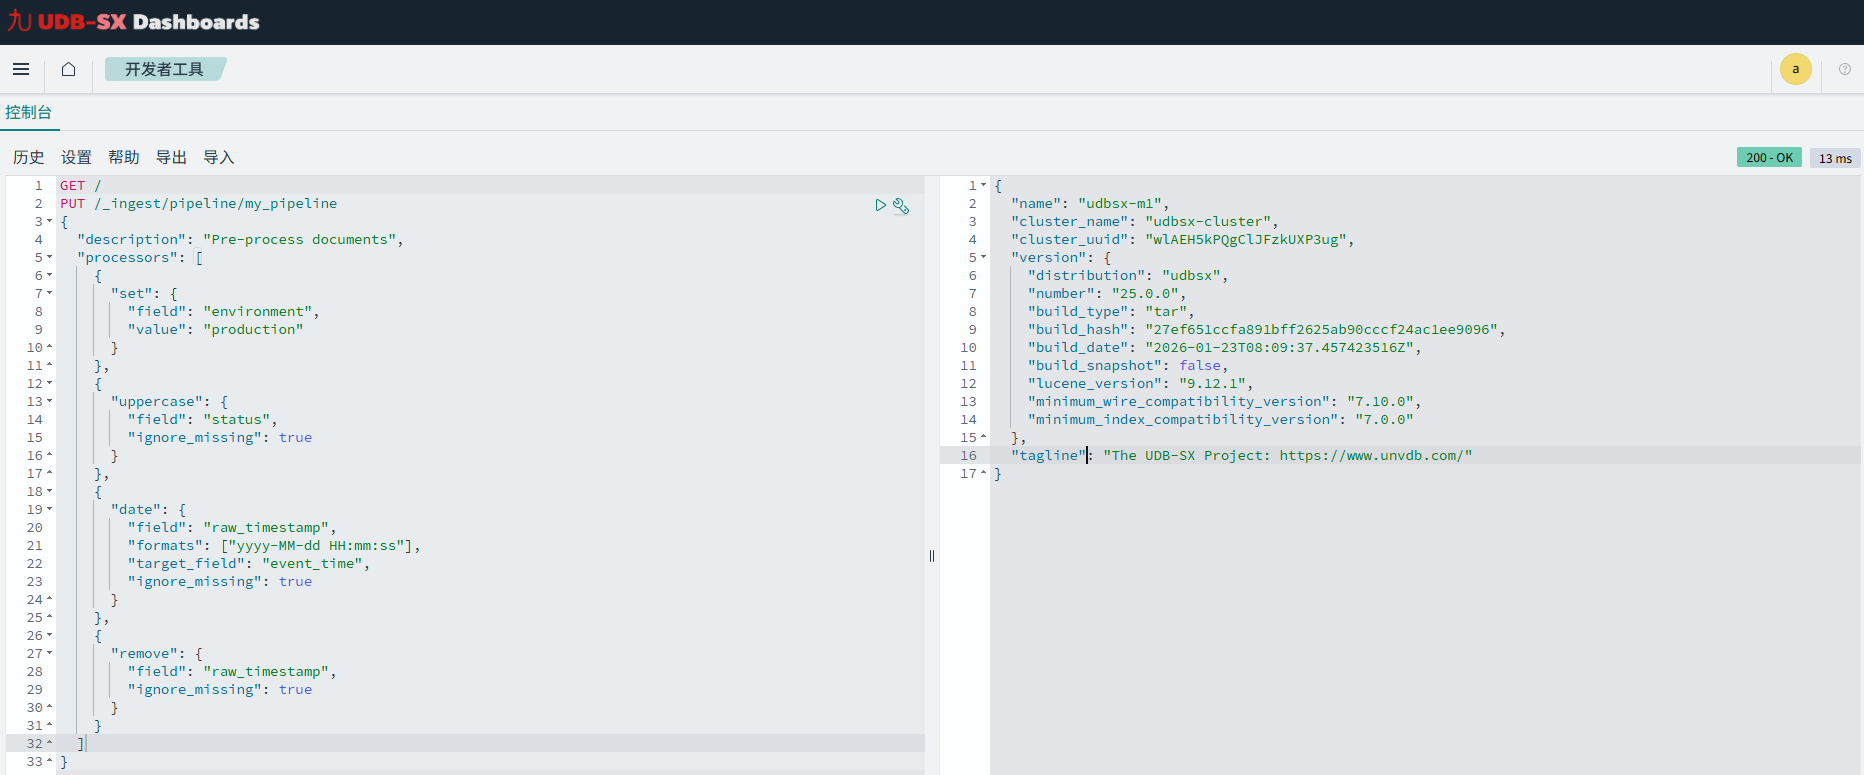1864x775 pixels.
Task: Click line number 16 in response gutter
Action: 968,456
